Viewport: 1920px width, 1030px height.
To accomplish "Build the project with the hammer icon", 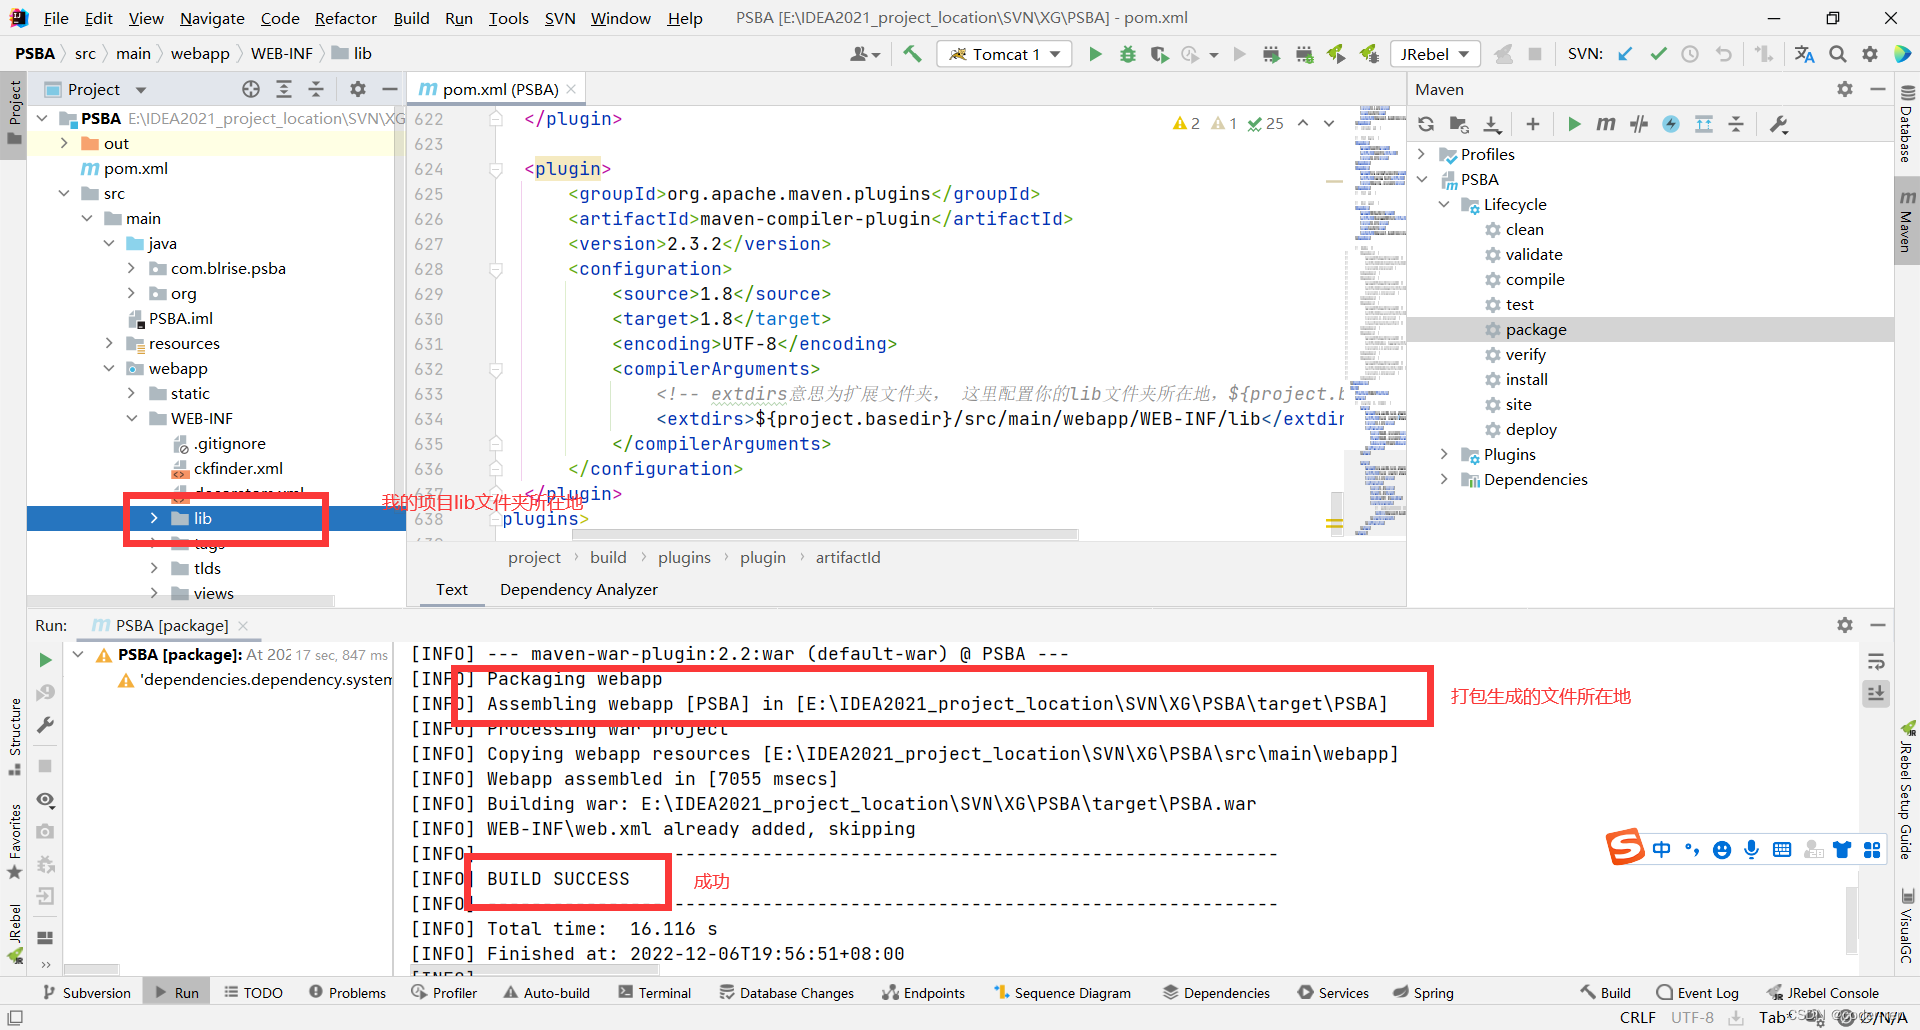I will (912, 54).
